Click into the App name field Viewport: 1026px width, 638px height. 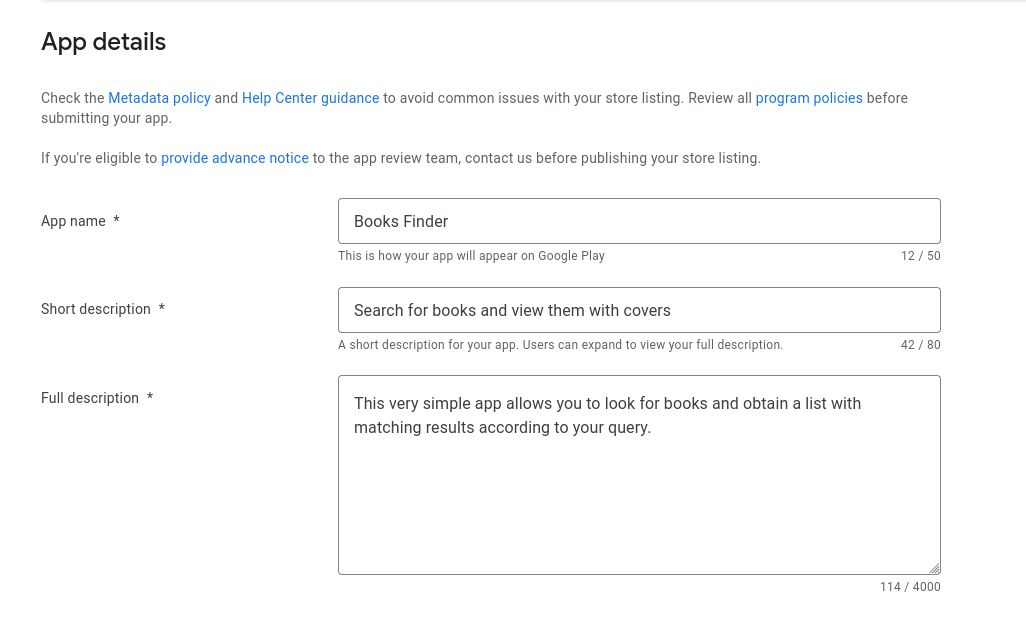click(639, 221)
